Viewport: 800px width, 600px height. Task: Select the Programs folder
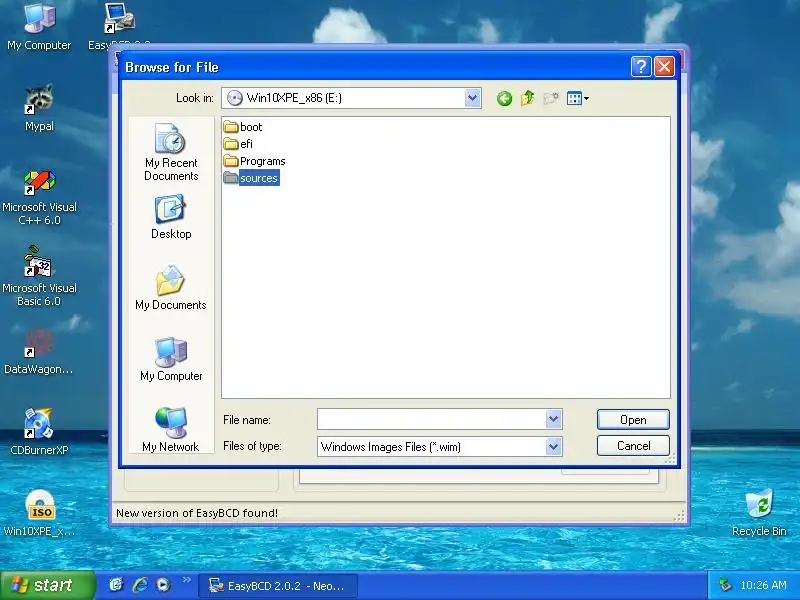click(x=255, y=161)
